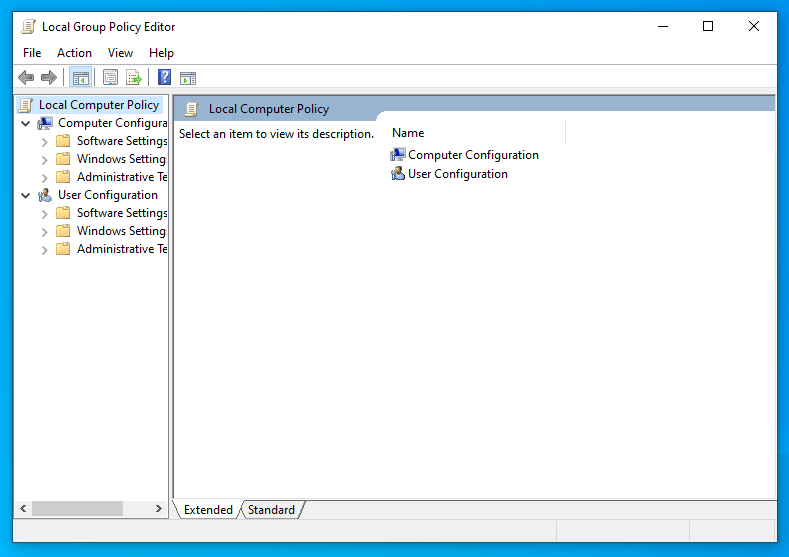The height and width of the screenshot is (557, 789).
Task: Collapse the User Configuration tree node
Action: click(26, 196)
